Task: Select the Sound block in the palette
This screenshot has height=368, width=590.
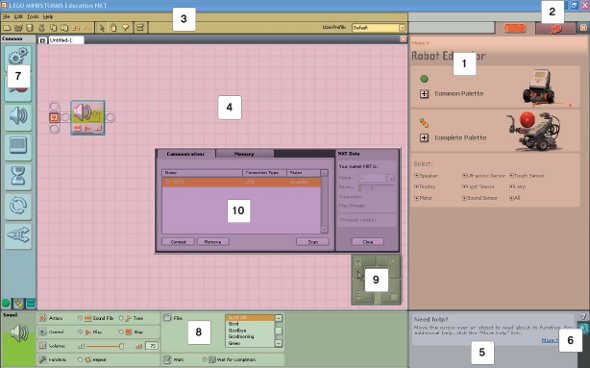Action: point(18,117)
